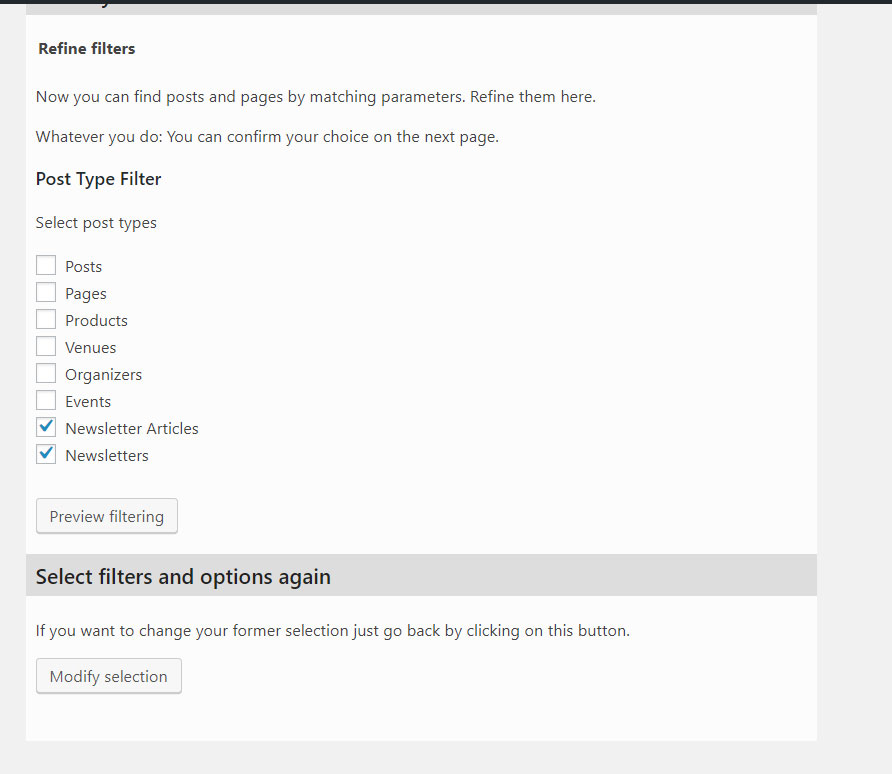This screenshot has height=774, width=892.
Task: Click the Newsletter Articles label text
Action: 132,429
